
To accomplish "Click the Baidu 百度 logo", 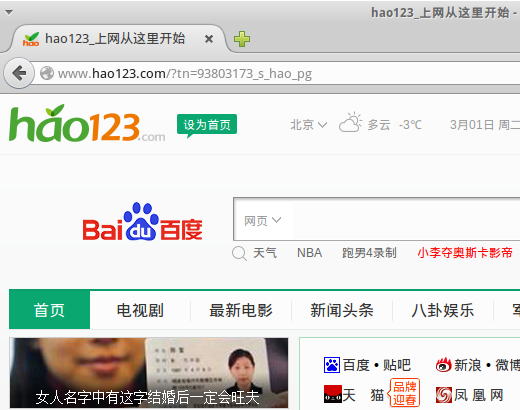I will 142,222.
